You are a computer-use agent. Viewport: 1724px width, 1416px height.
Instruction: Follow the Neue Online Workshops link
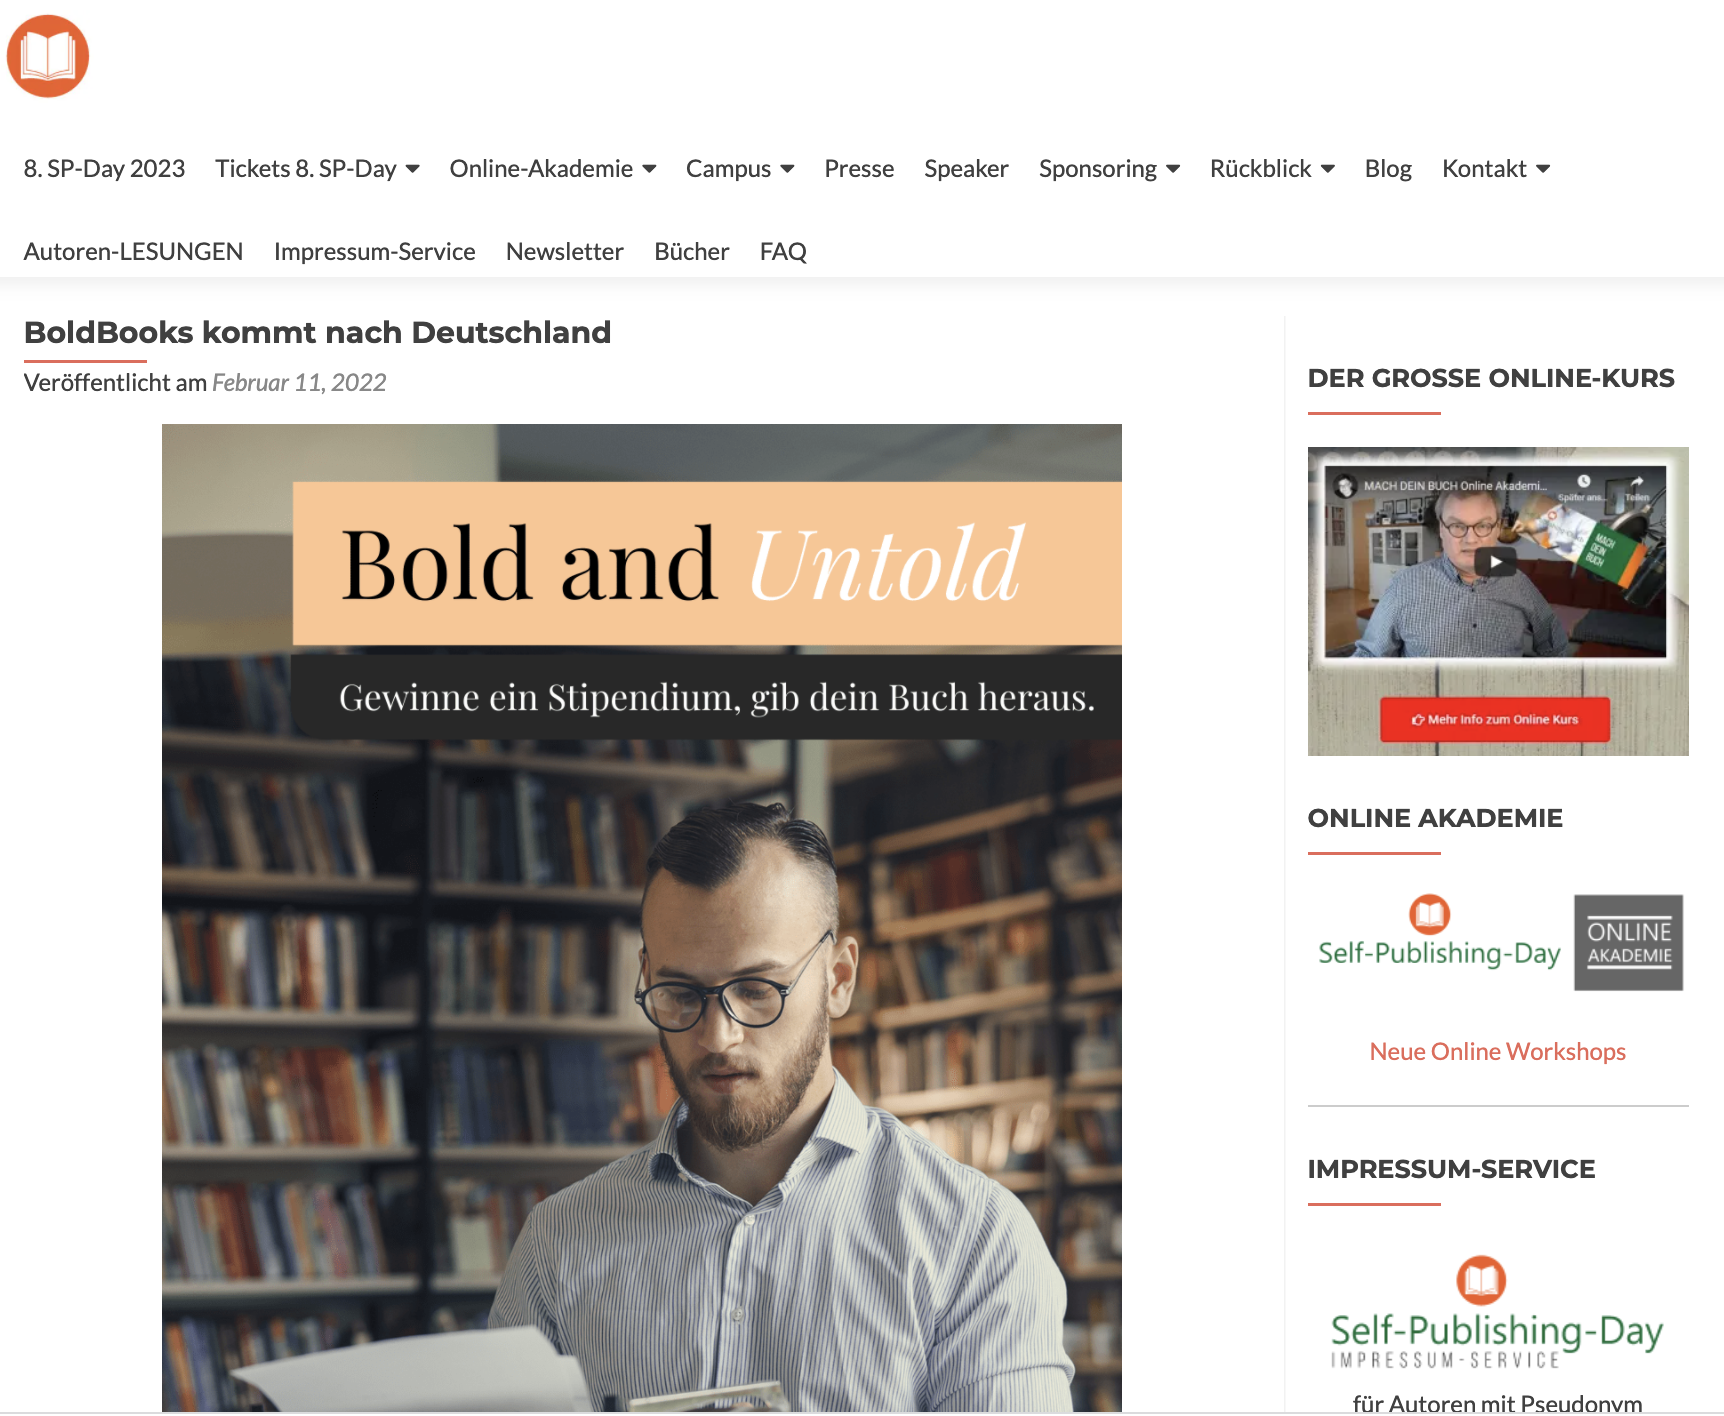(1497, 1051)
